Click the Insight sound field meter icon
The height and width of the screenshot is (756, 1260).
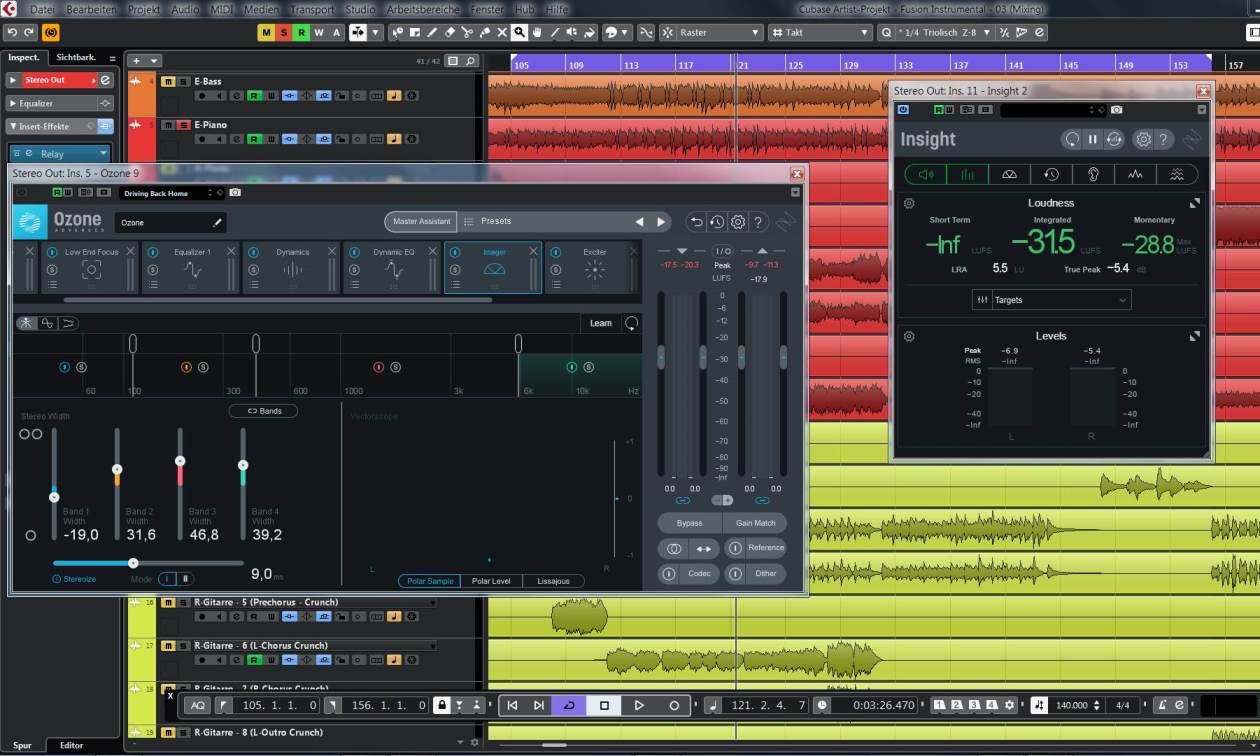[1009, 174]
